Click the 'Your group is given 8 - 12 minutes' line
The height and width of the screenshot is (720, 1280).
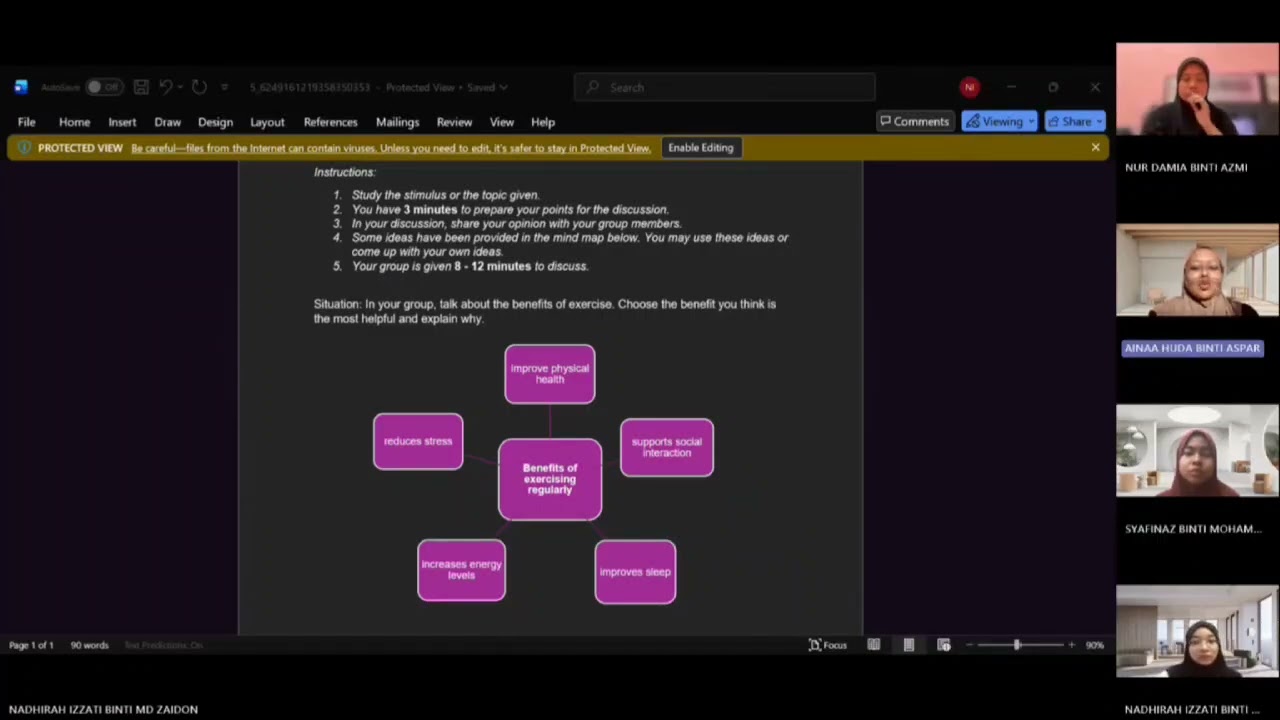tap(470, 266)
